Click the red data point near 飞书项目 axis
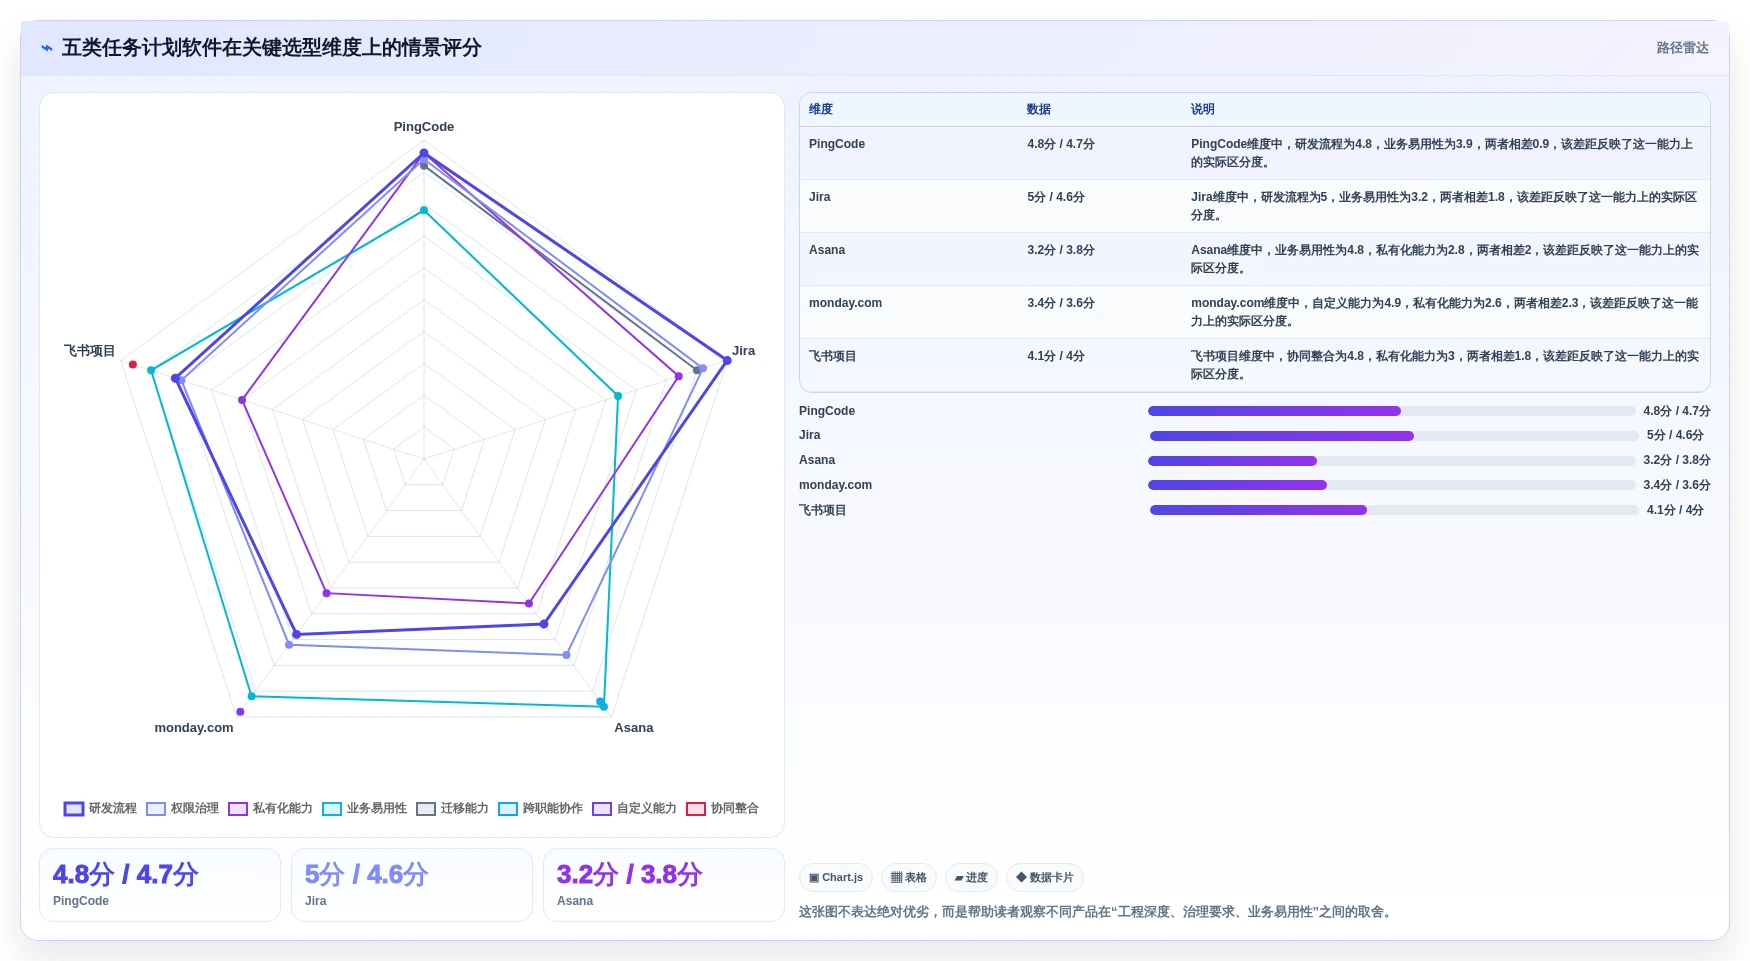 pos(133,364)
